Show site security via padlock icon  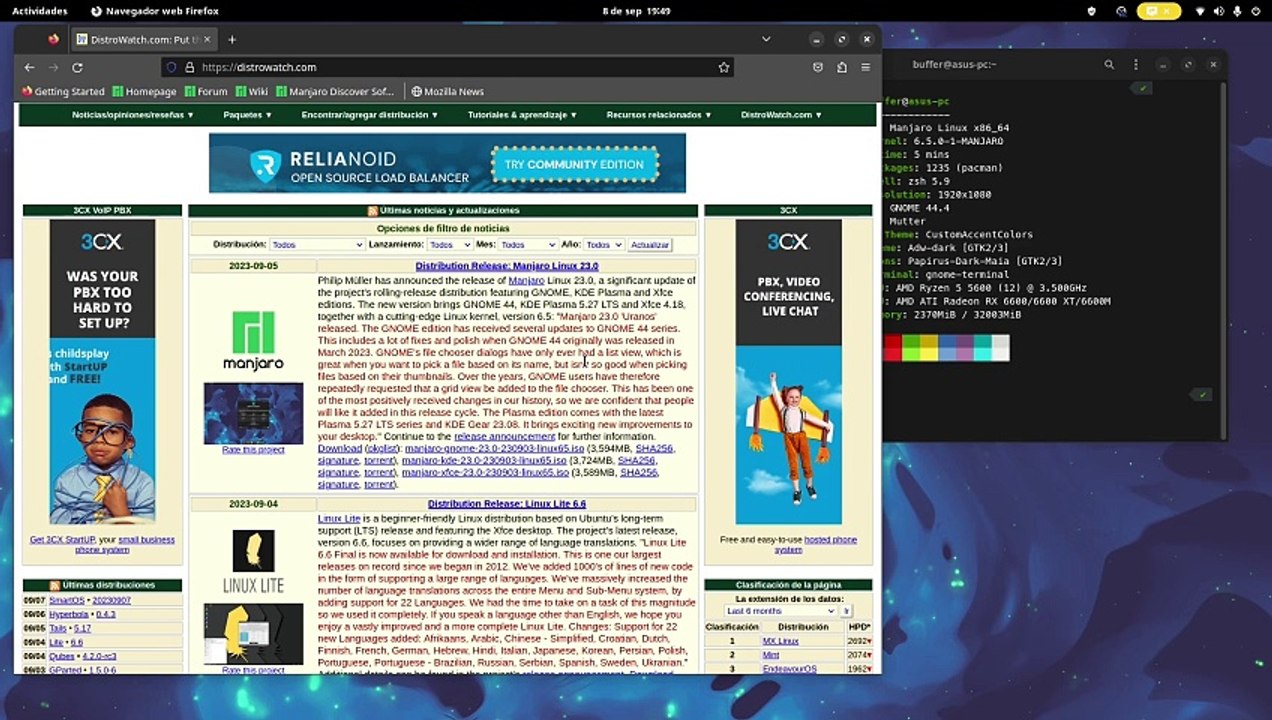point(189,67)
